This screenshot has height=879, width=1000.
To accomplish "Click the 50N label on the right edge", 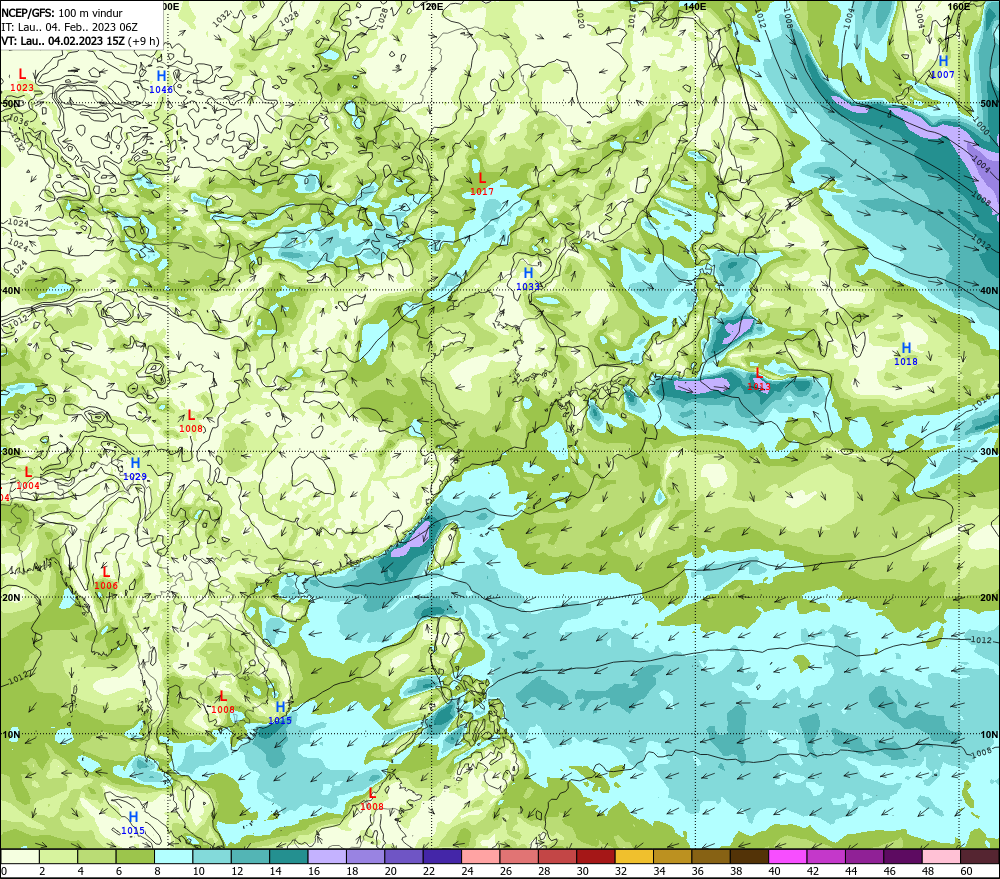I will pyautogui.click(x=989, y=104).
